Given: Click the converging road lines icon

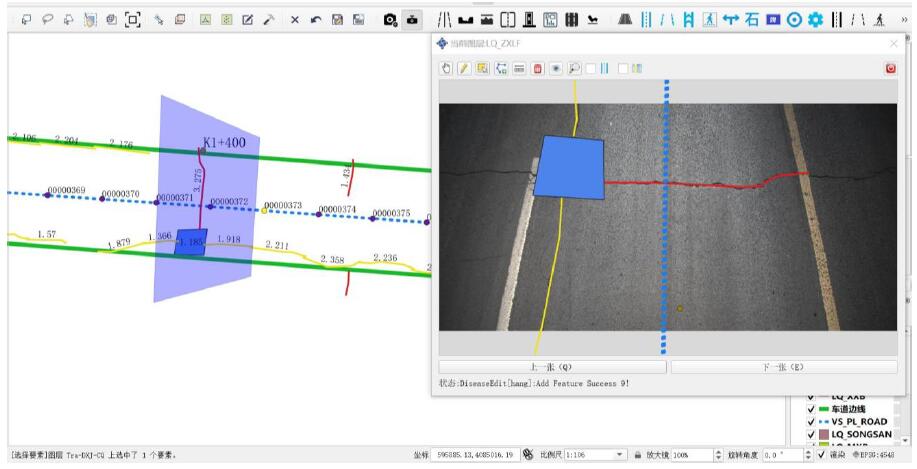Looking at the screenshot, I should [444, 20].
